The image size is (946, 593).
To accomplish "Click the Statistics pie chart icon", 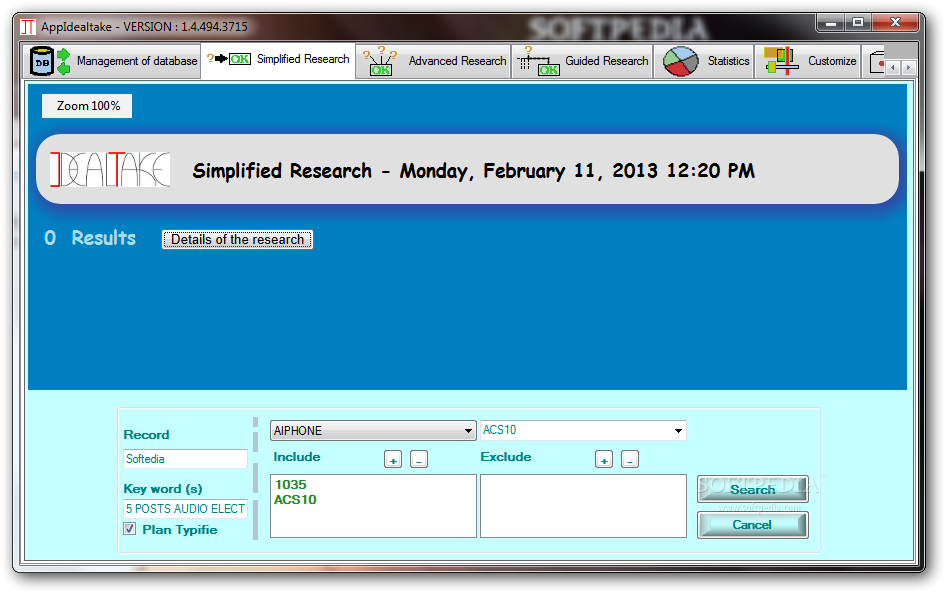I will [x=681, y=61].
